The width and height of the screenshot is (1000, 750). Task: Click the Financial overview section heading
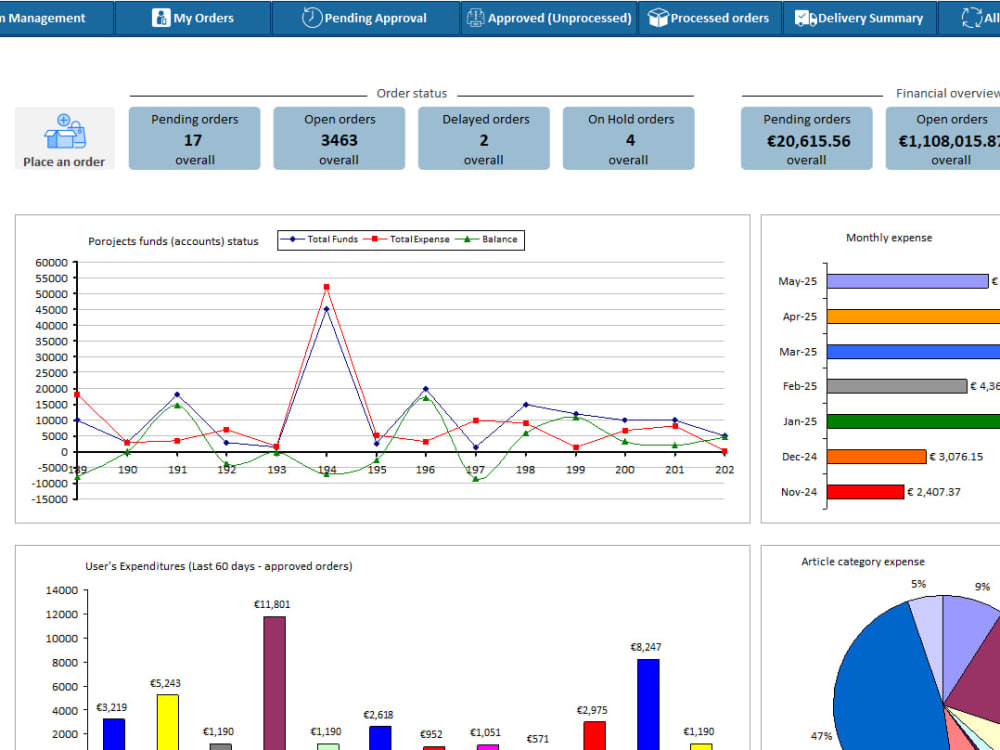coord(948,94)
